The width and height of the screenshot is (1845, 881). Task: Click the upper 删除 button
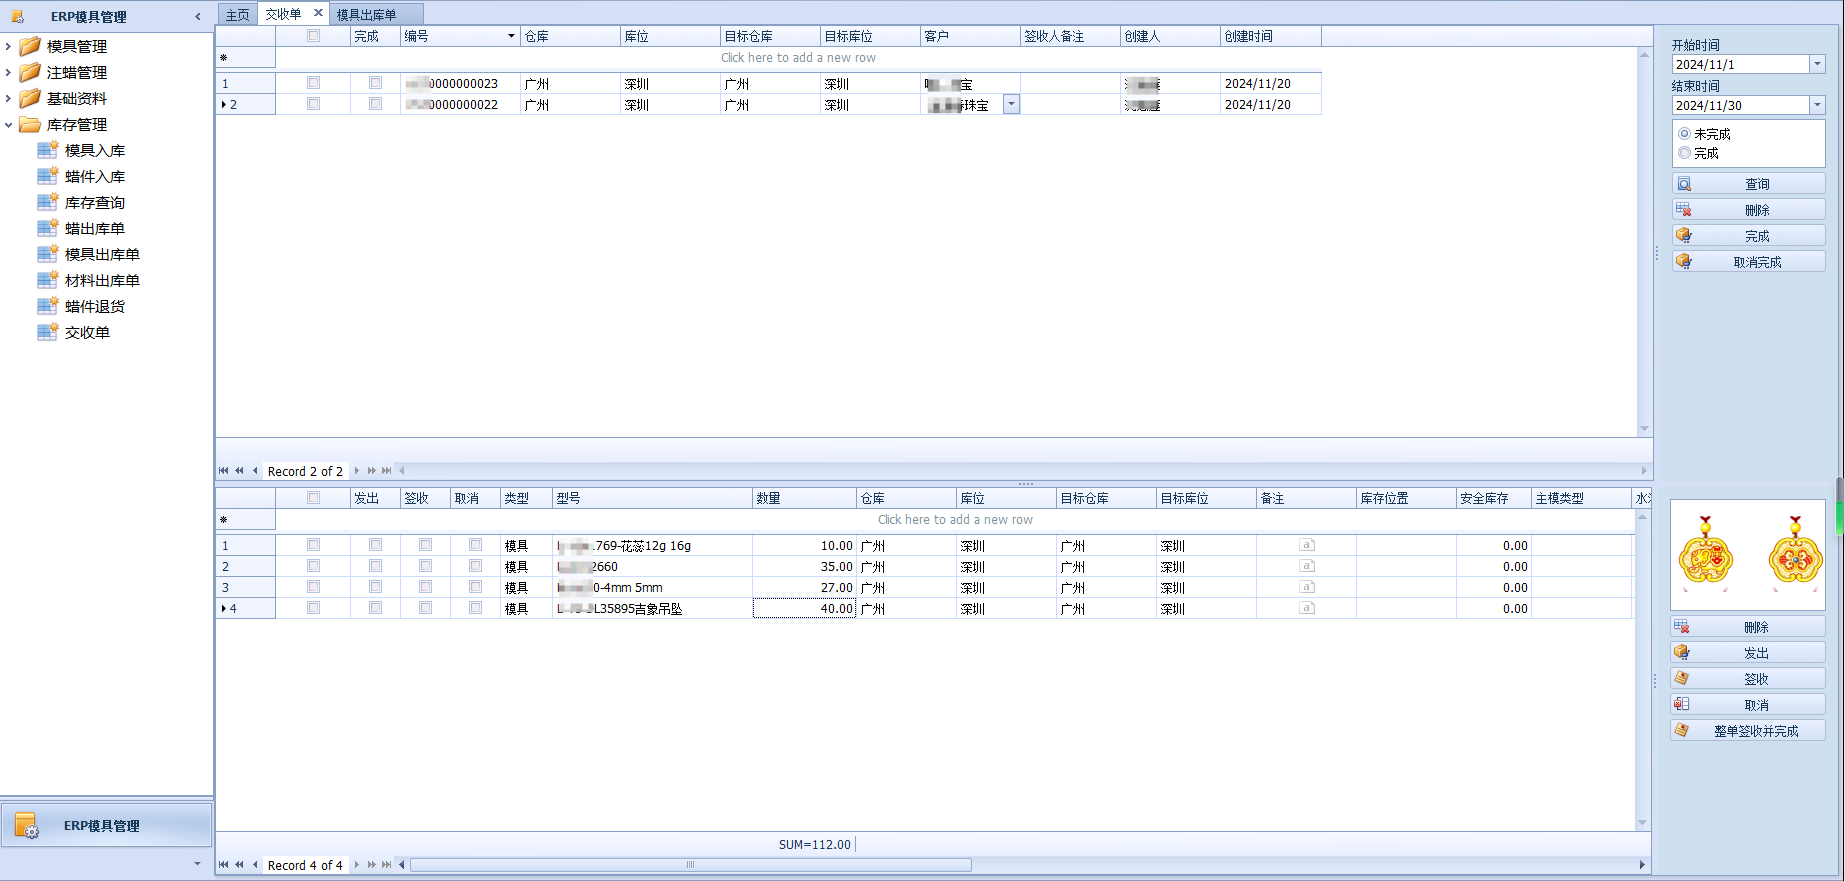[x=1748, y=210]
